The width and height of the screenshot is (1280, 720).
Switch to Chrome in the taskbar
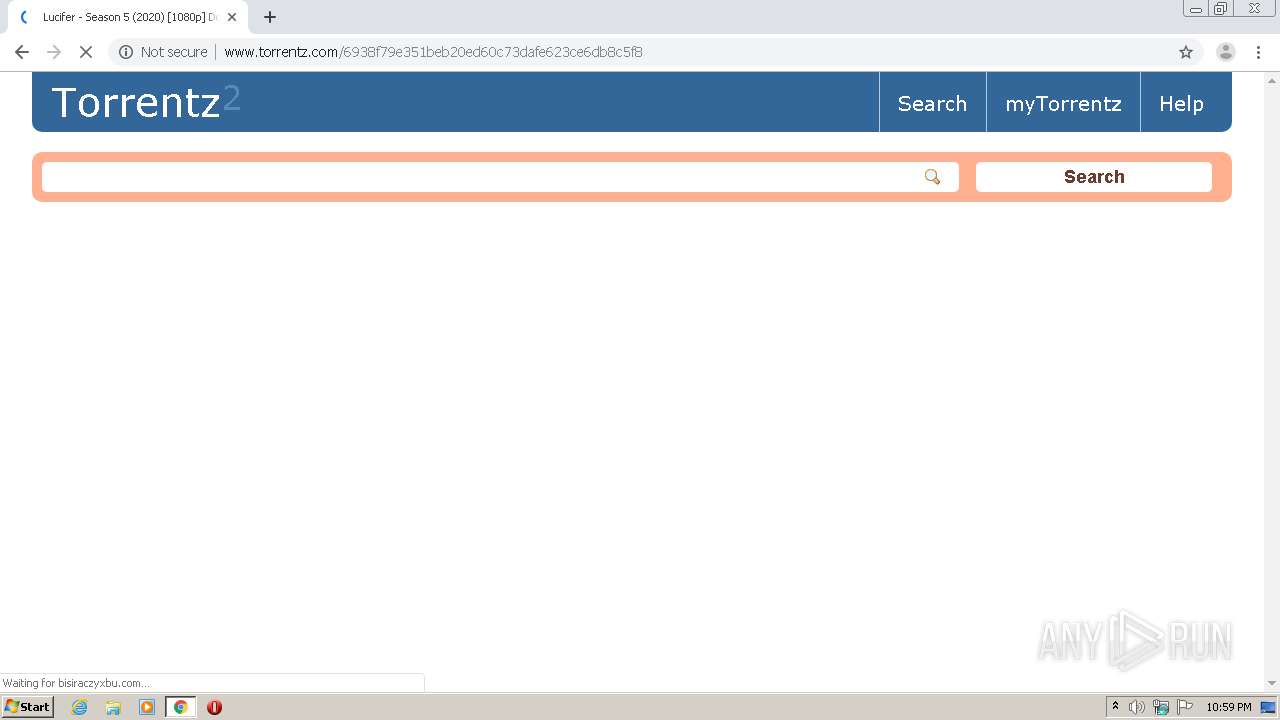click(x=181, y=707)
